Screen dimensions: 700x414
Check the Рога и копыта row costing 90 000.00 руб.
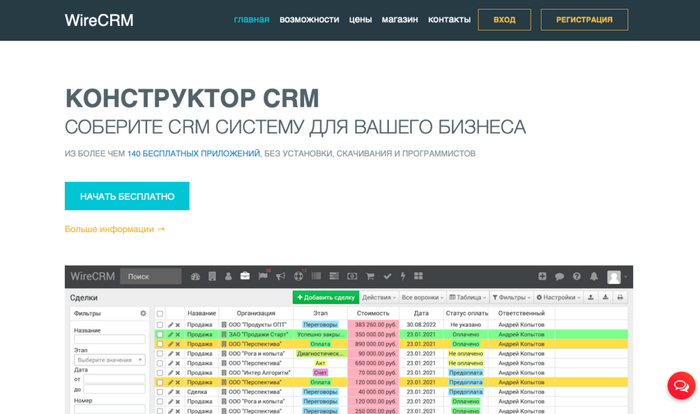pyautogui.click(x=160, y=354)
